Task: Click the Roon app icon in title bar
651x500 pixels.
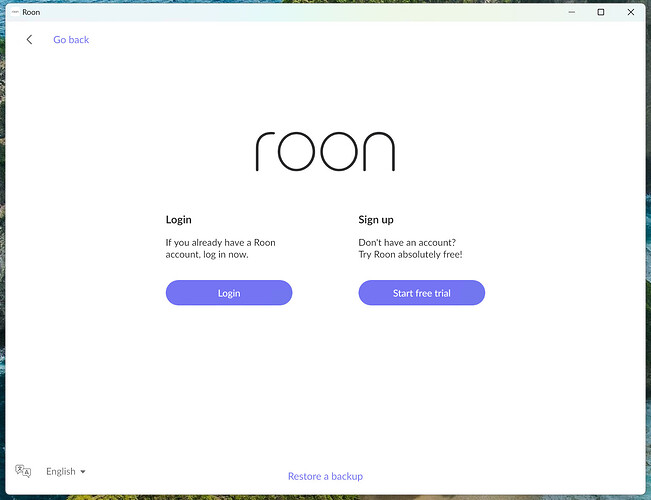Action: point(15,12)
